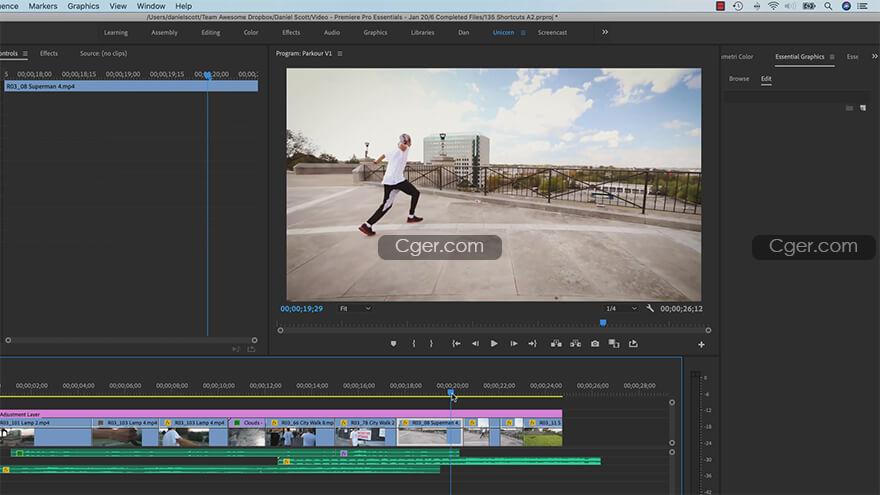Open Essential Graphics panel menu icon
880x495 pixels.
click(832, 57)
